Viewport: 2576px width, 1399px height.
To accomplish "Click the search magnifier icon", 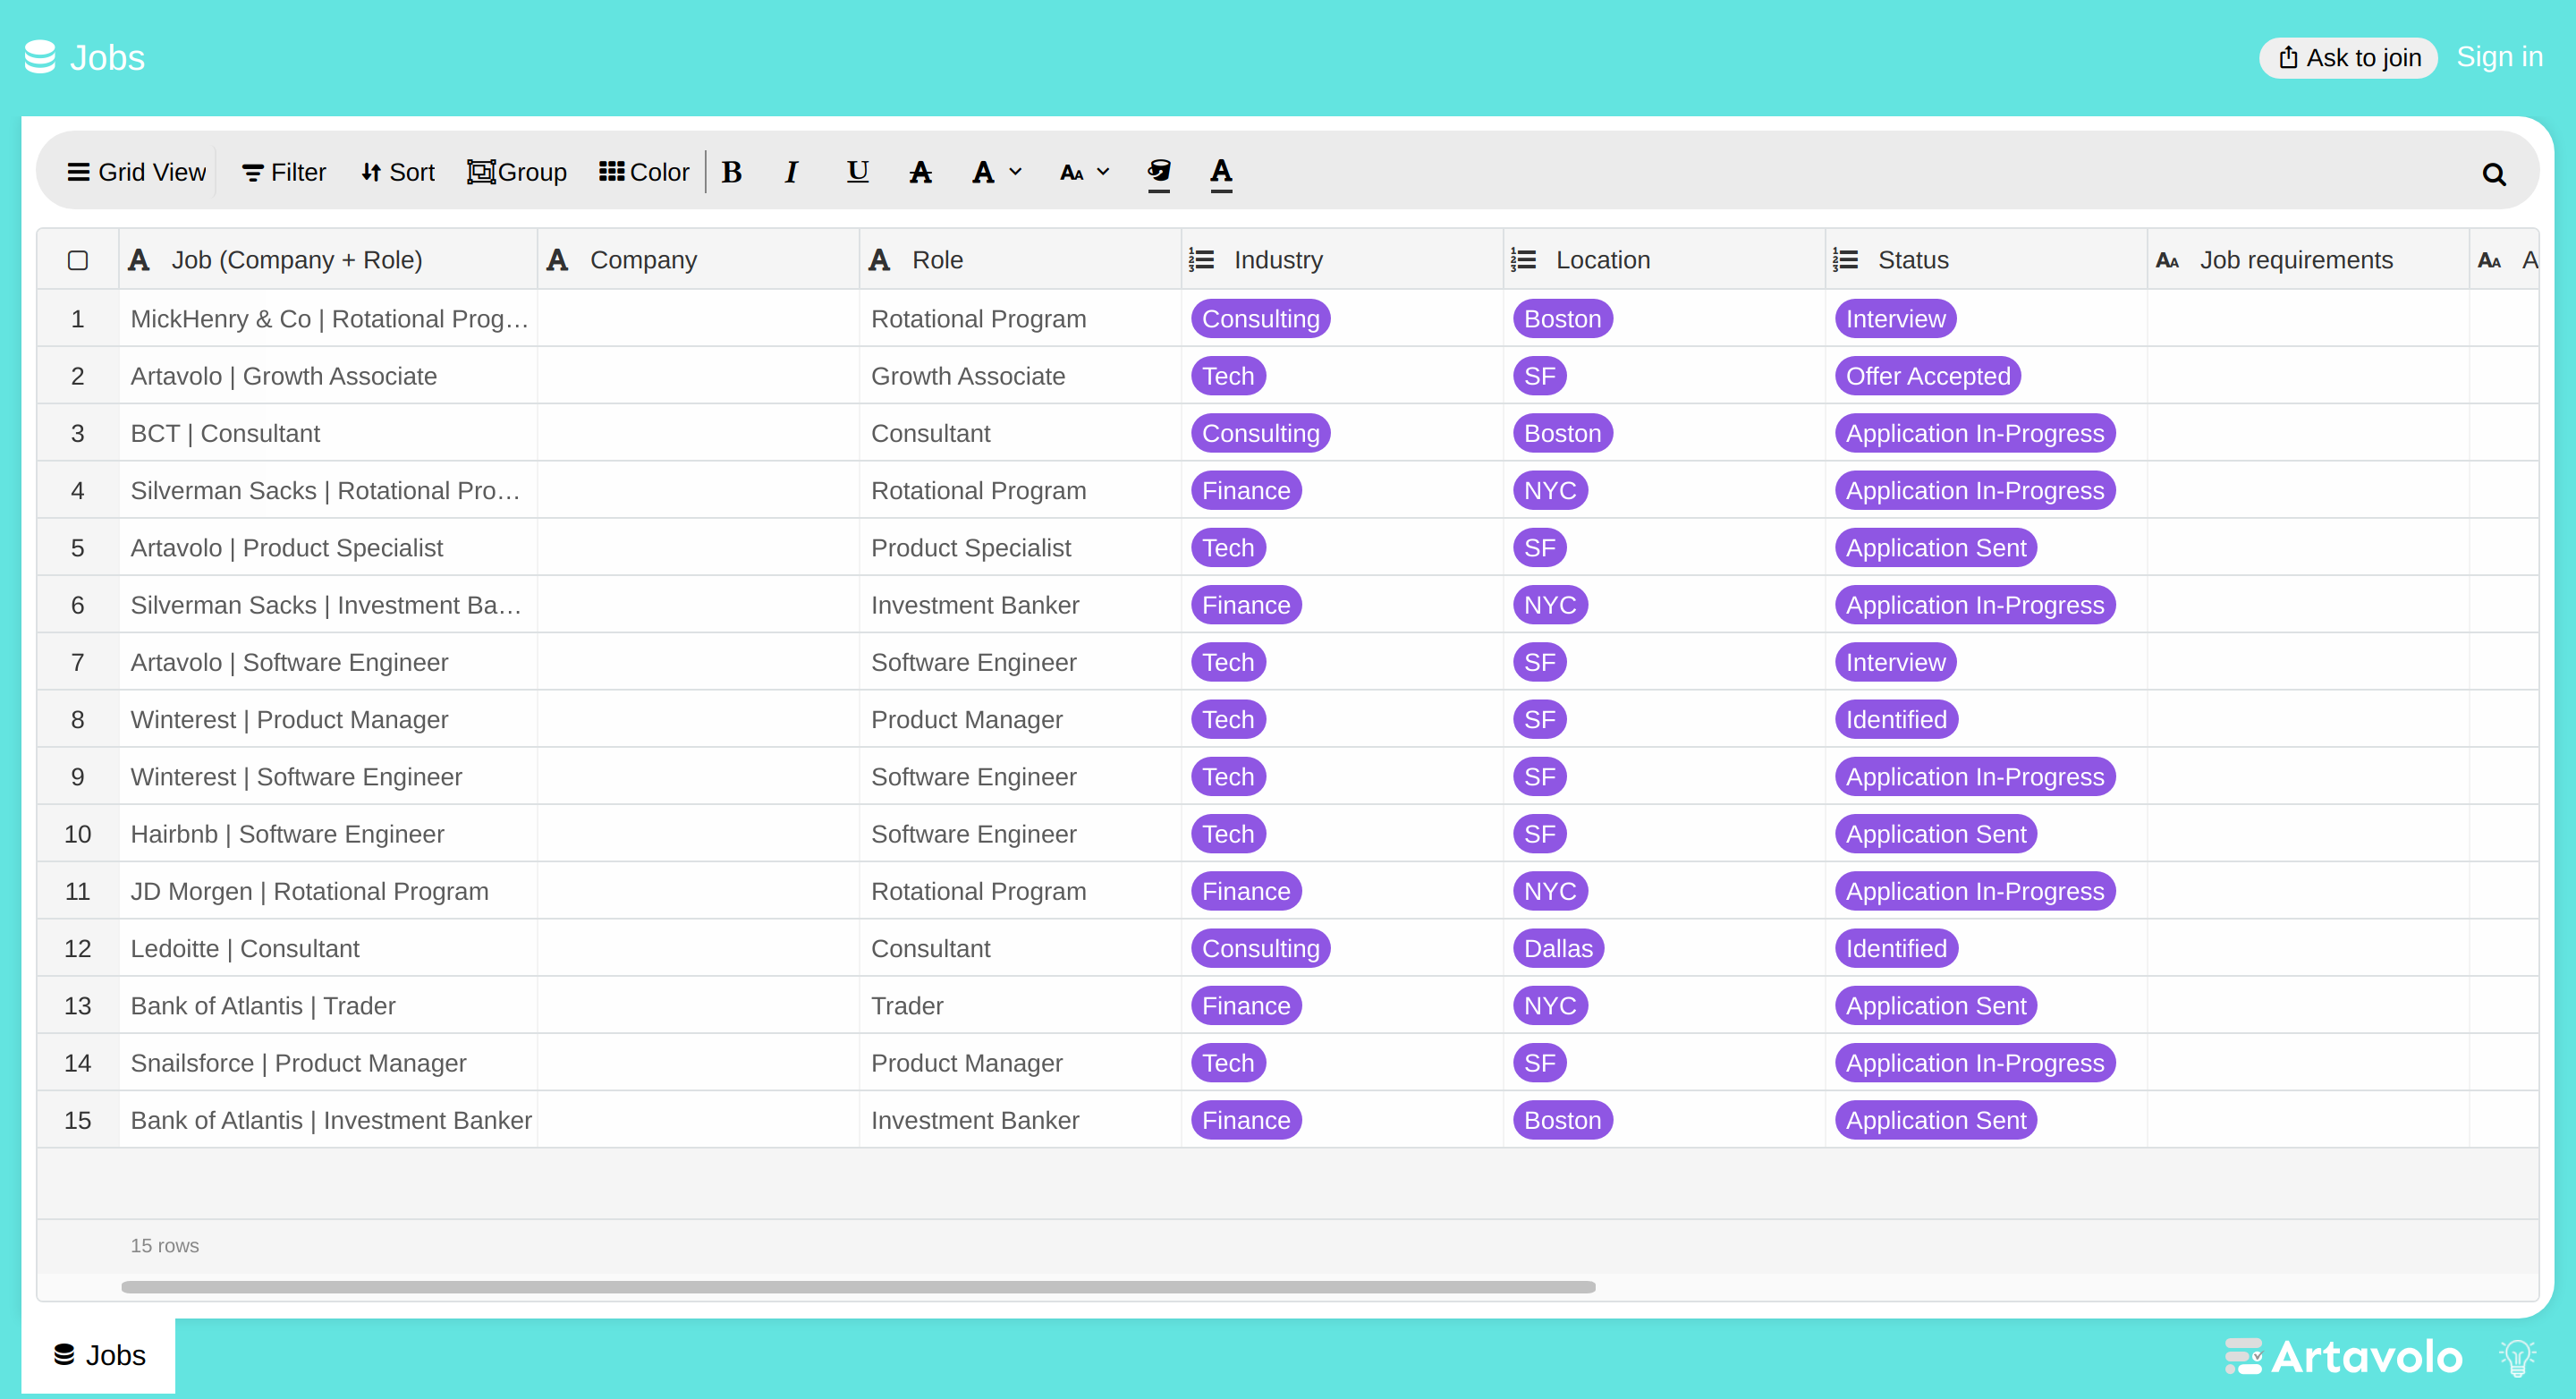I will (x=2493, y=174).
